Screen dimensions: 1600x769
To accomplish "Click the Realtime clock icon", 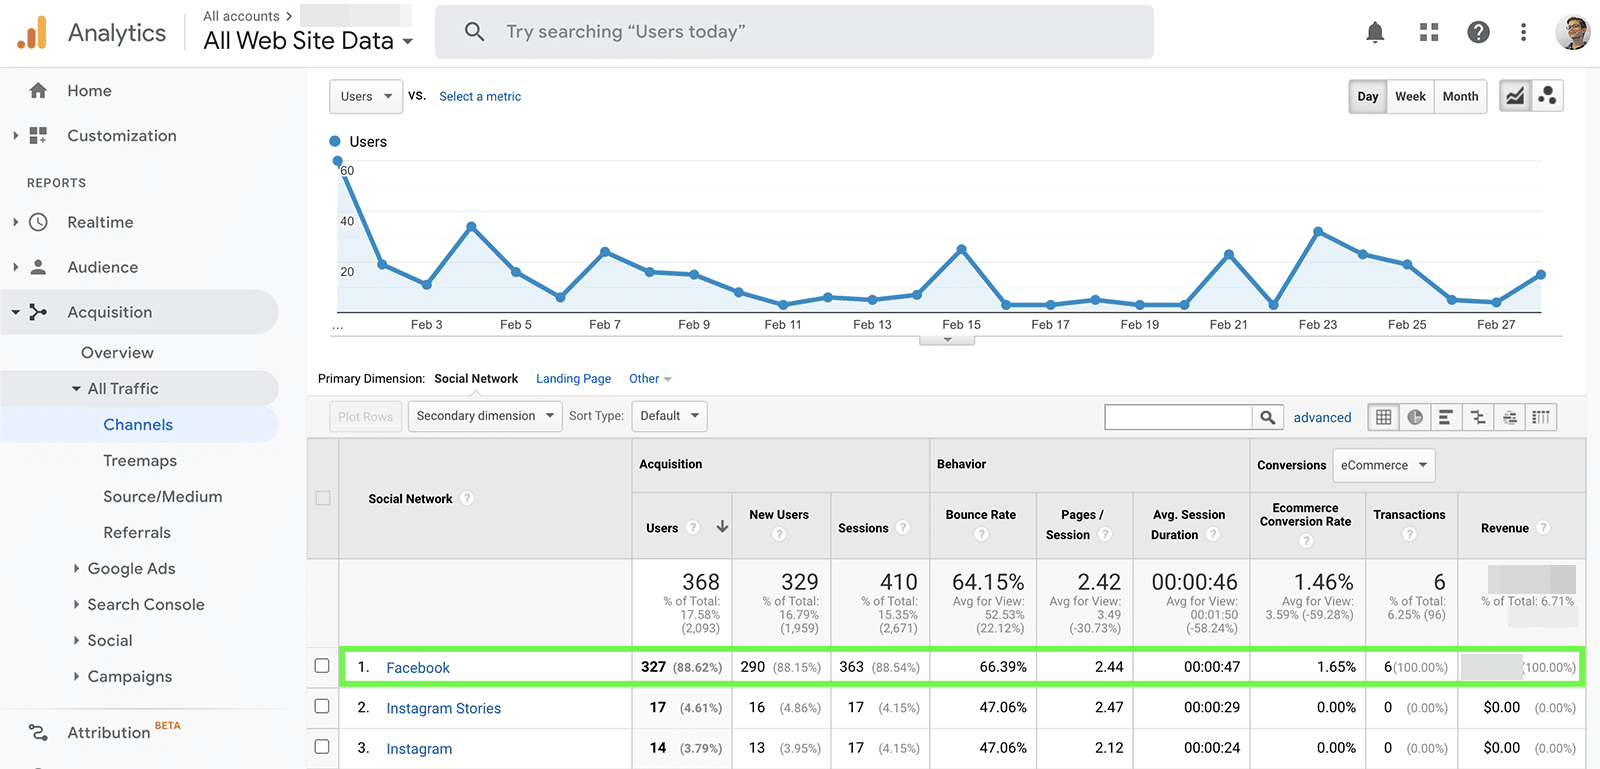I will point(38,222).
